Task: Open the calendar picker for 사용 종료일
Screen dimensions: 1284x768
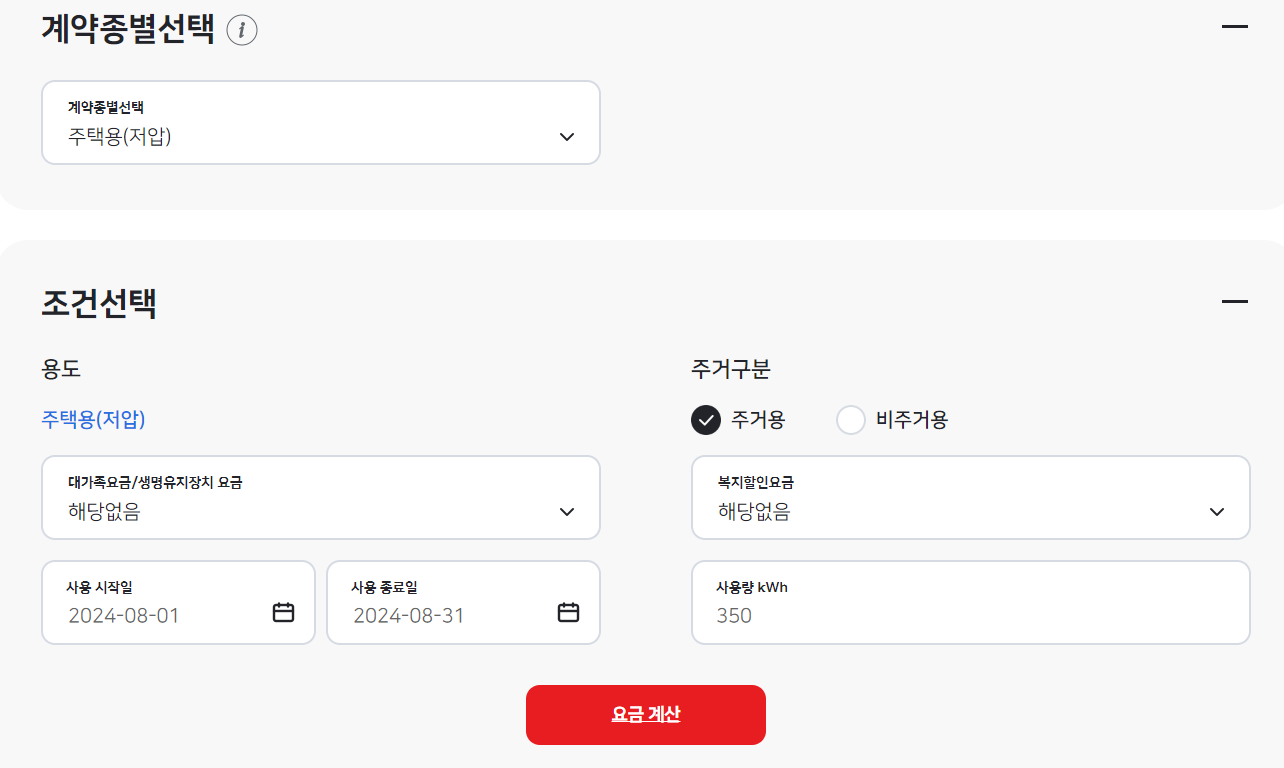Action: coord(568,610)
